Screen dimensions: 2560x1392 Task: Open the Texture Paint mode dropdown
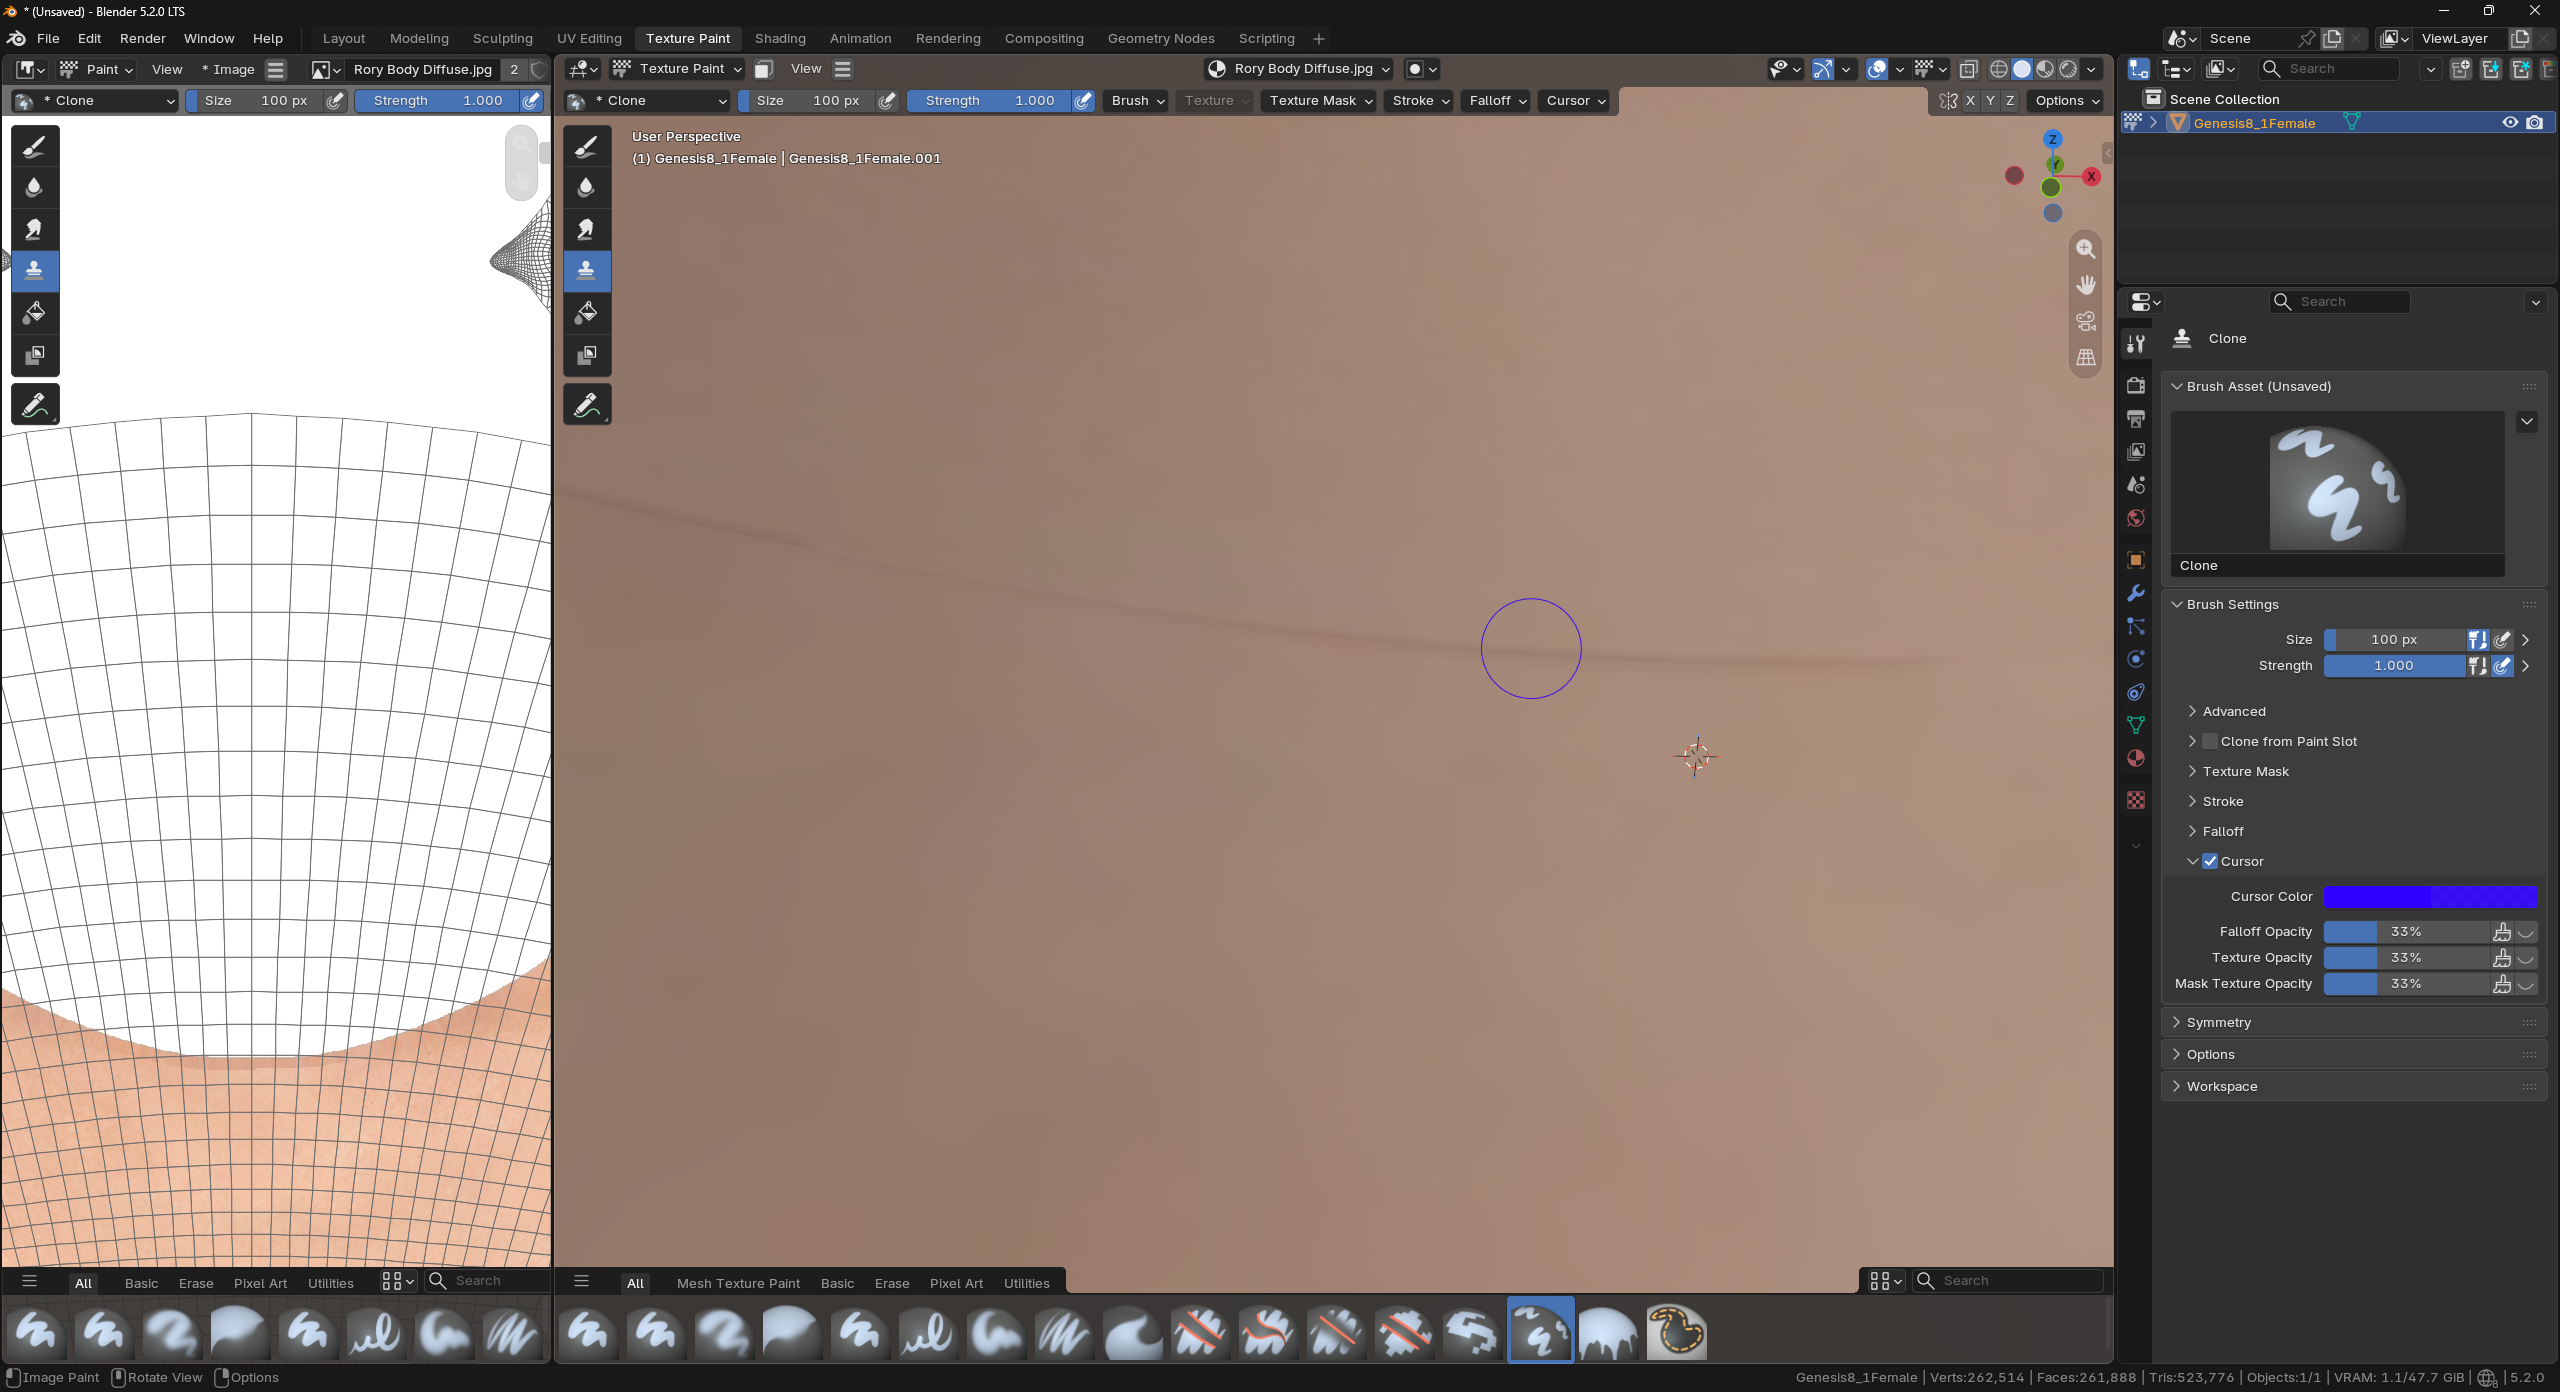pyautogui.click(x=677, y=69)
